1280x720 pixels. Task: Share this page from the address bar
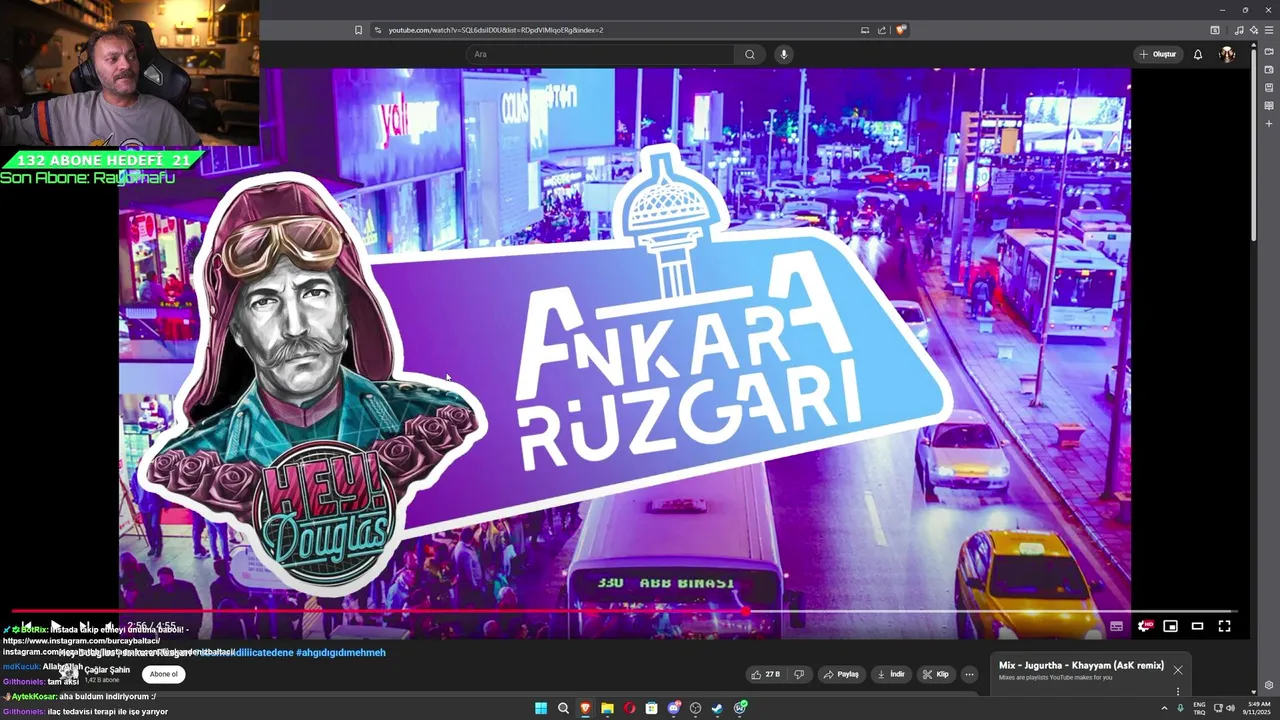pos(882,30)
